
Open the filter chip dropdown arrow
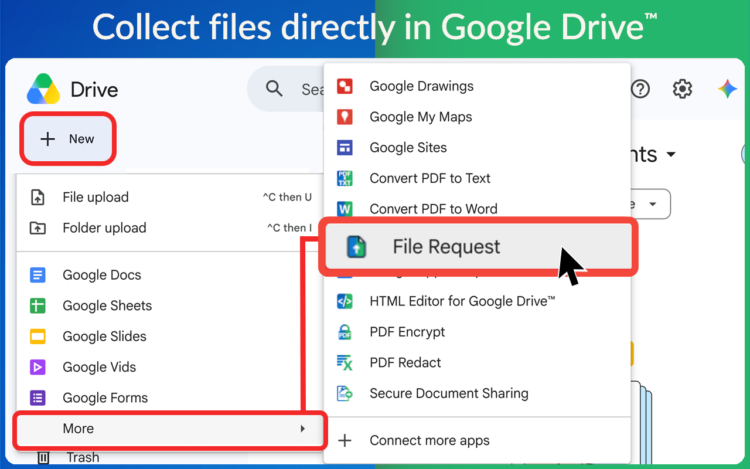coord(652,204)
